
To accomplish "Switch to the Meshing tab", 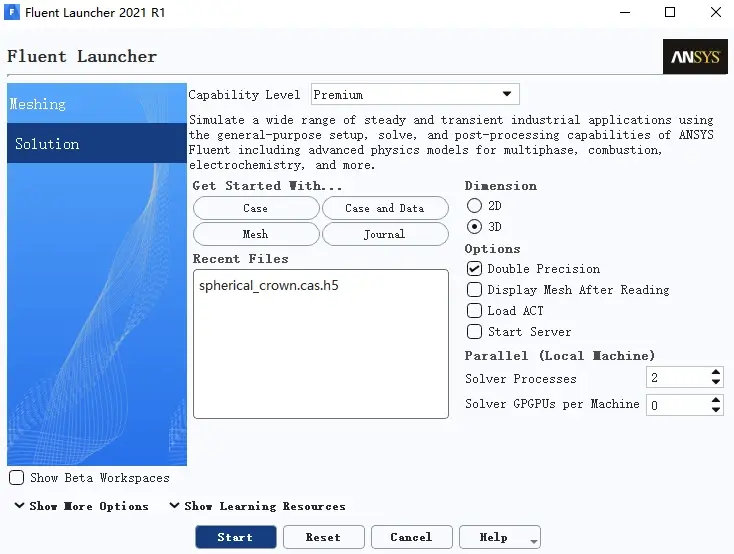I will 97,103.
